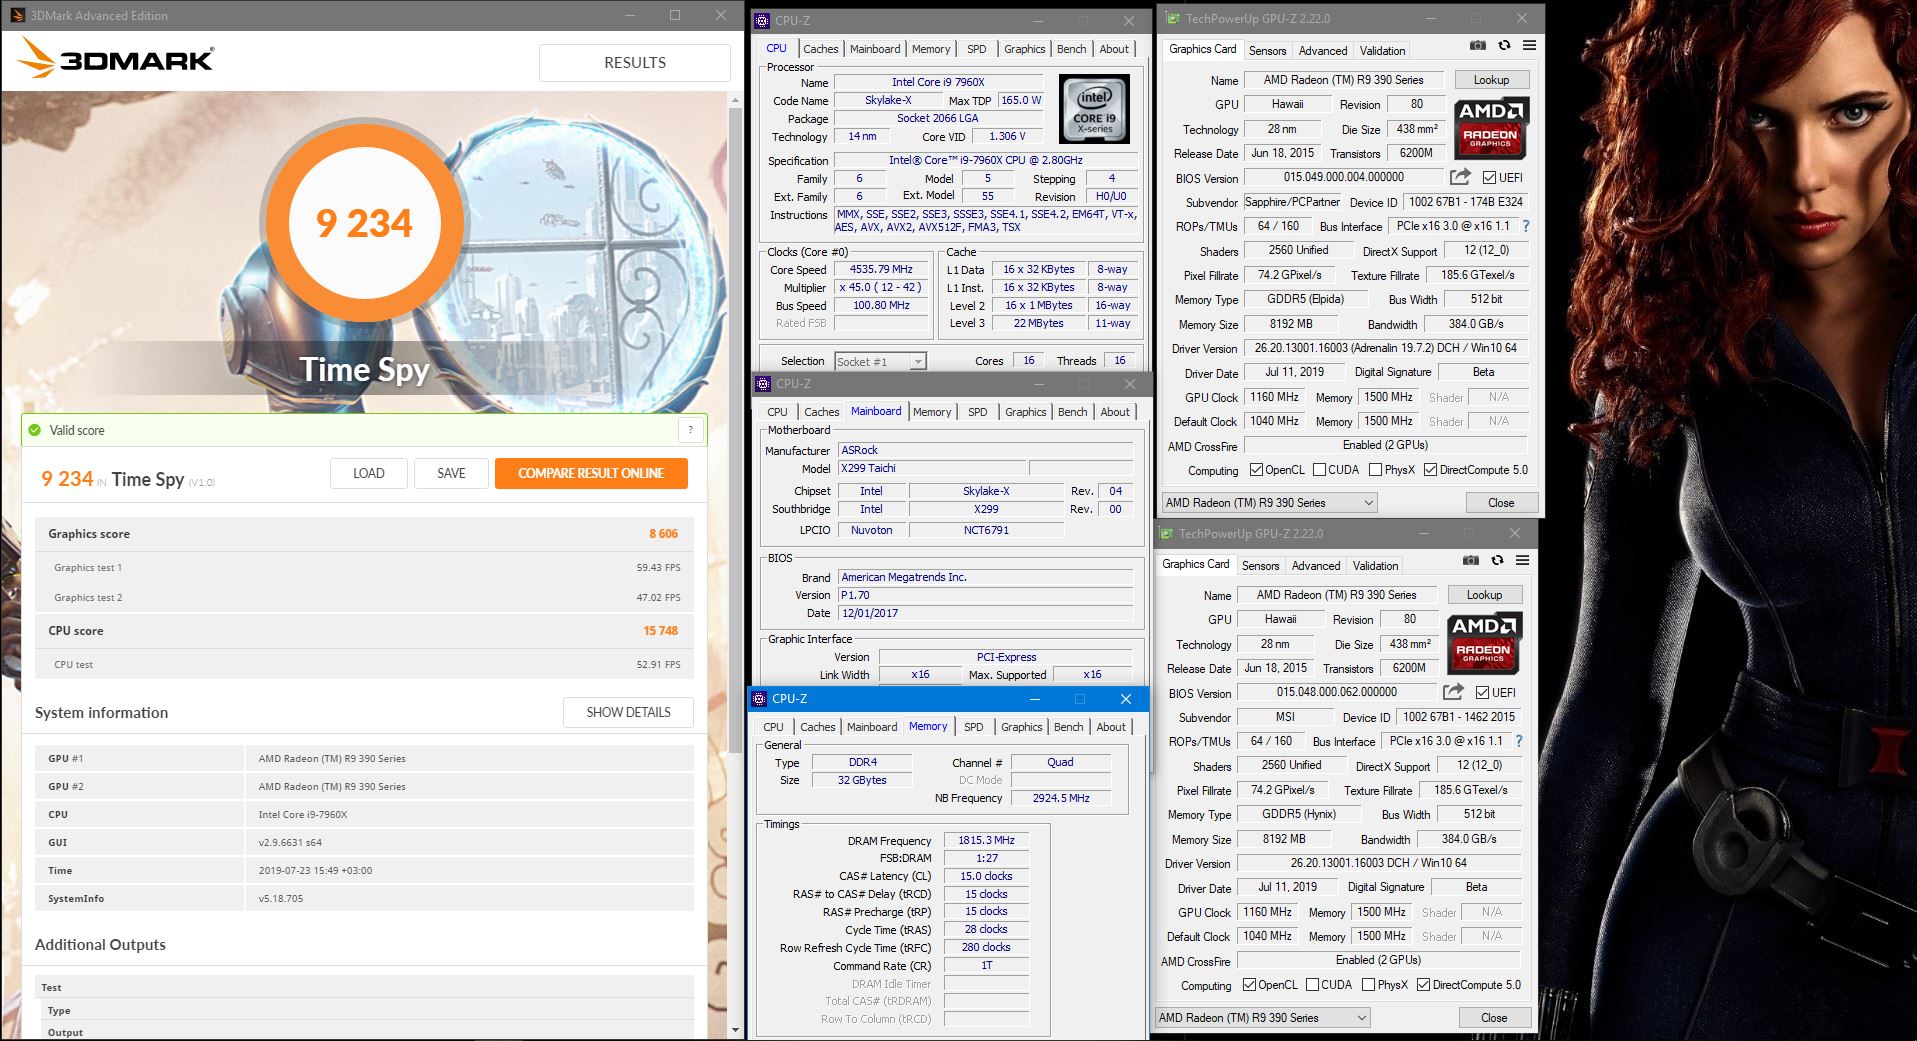Refresh the top GPU-Z window
The image size is (1917, 1041).
click(1504, 46)
